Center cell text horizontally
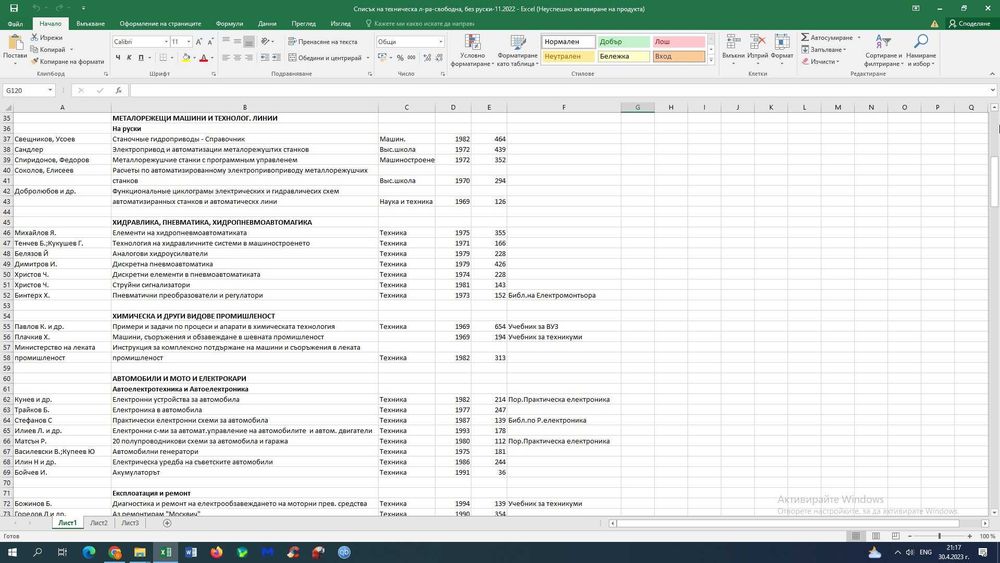The width and height of the screenshot is (1000, 563). (237, 58)
